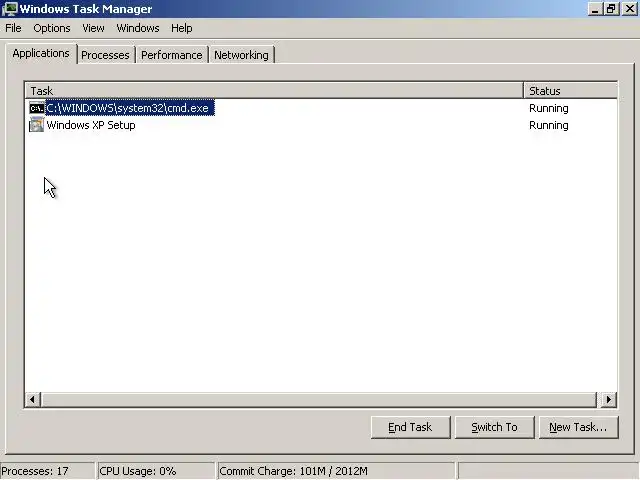Open the File menu
Screen dimensions: 640x480
tap(13, 28)
